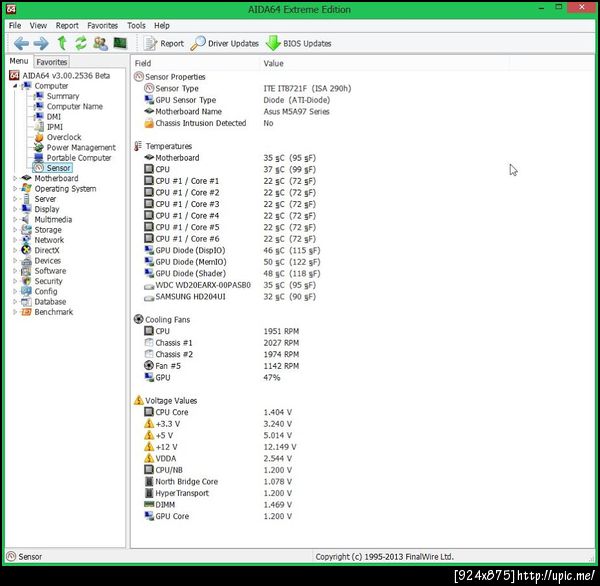Open the Help menu
Screen dimensions: 600x586
point(162,26)
